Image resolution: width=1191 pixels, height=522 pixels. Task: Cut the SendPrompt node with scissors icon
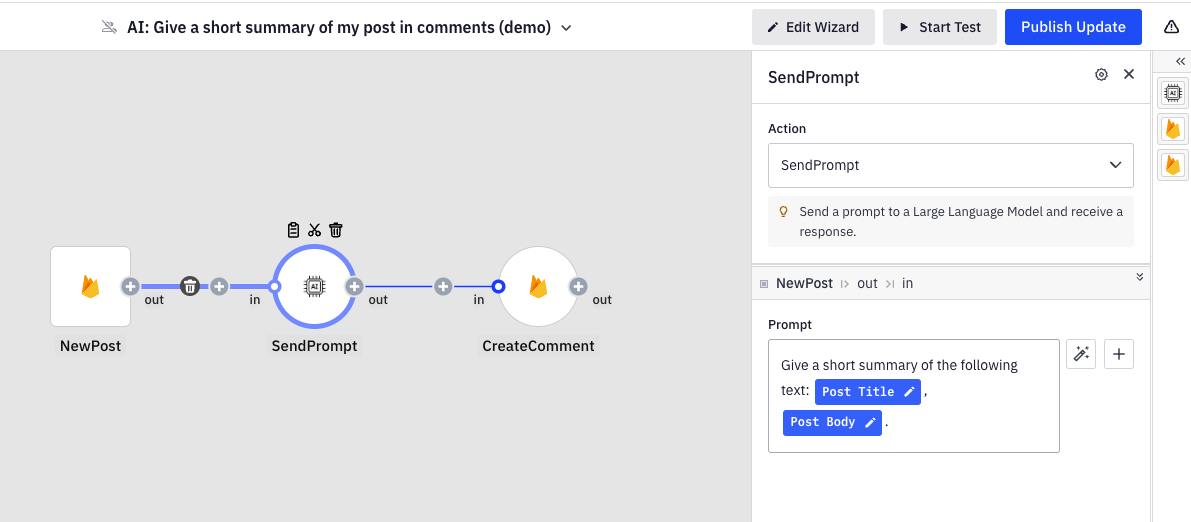[314, 230]
